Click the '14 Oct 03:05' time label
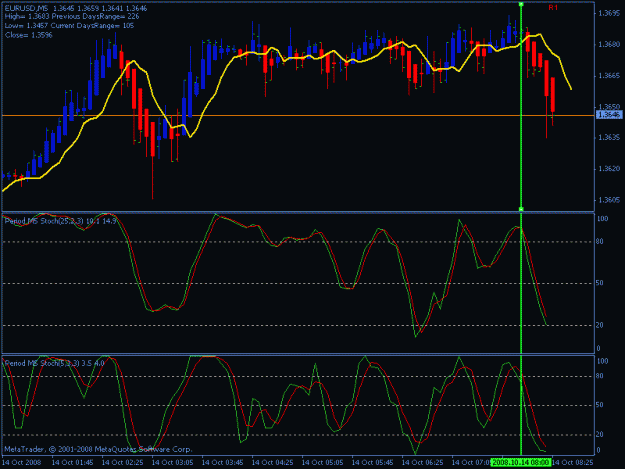The width and height of the screenshot is (625, 469). pyautogui.click(x=173, y=463)
